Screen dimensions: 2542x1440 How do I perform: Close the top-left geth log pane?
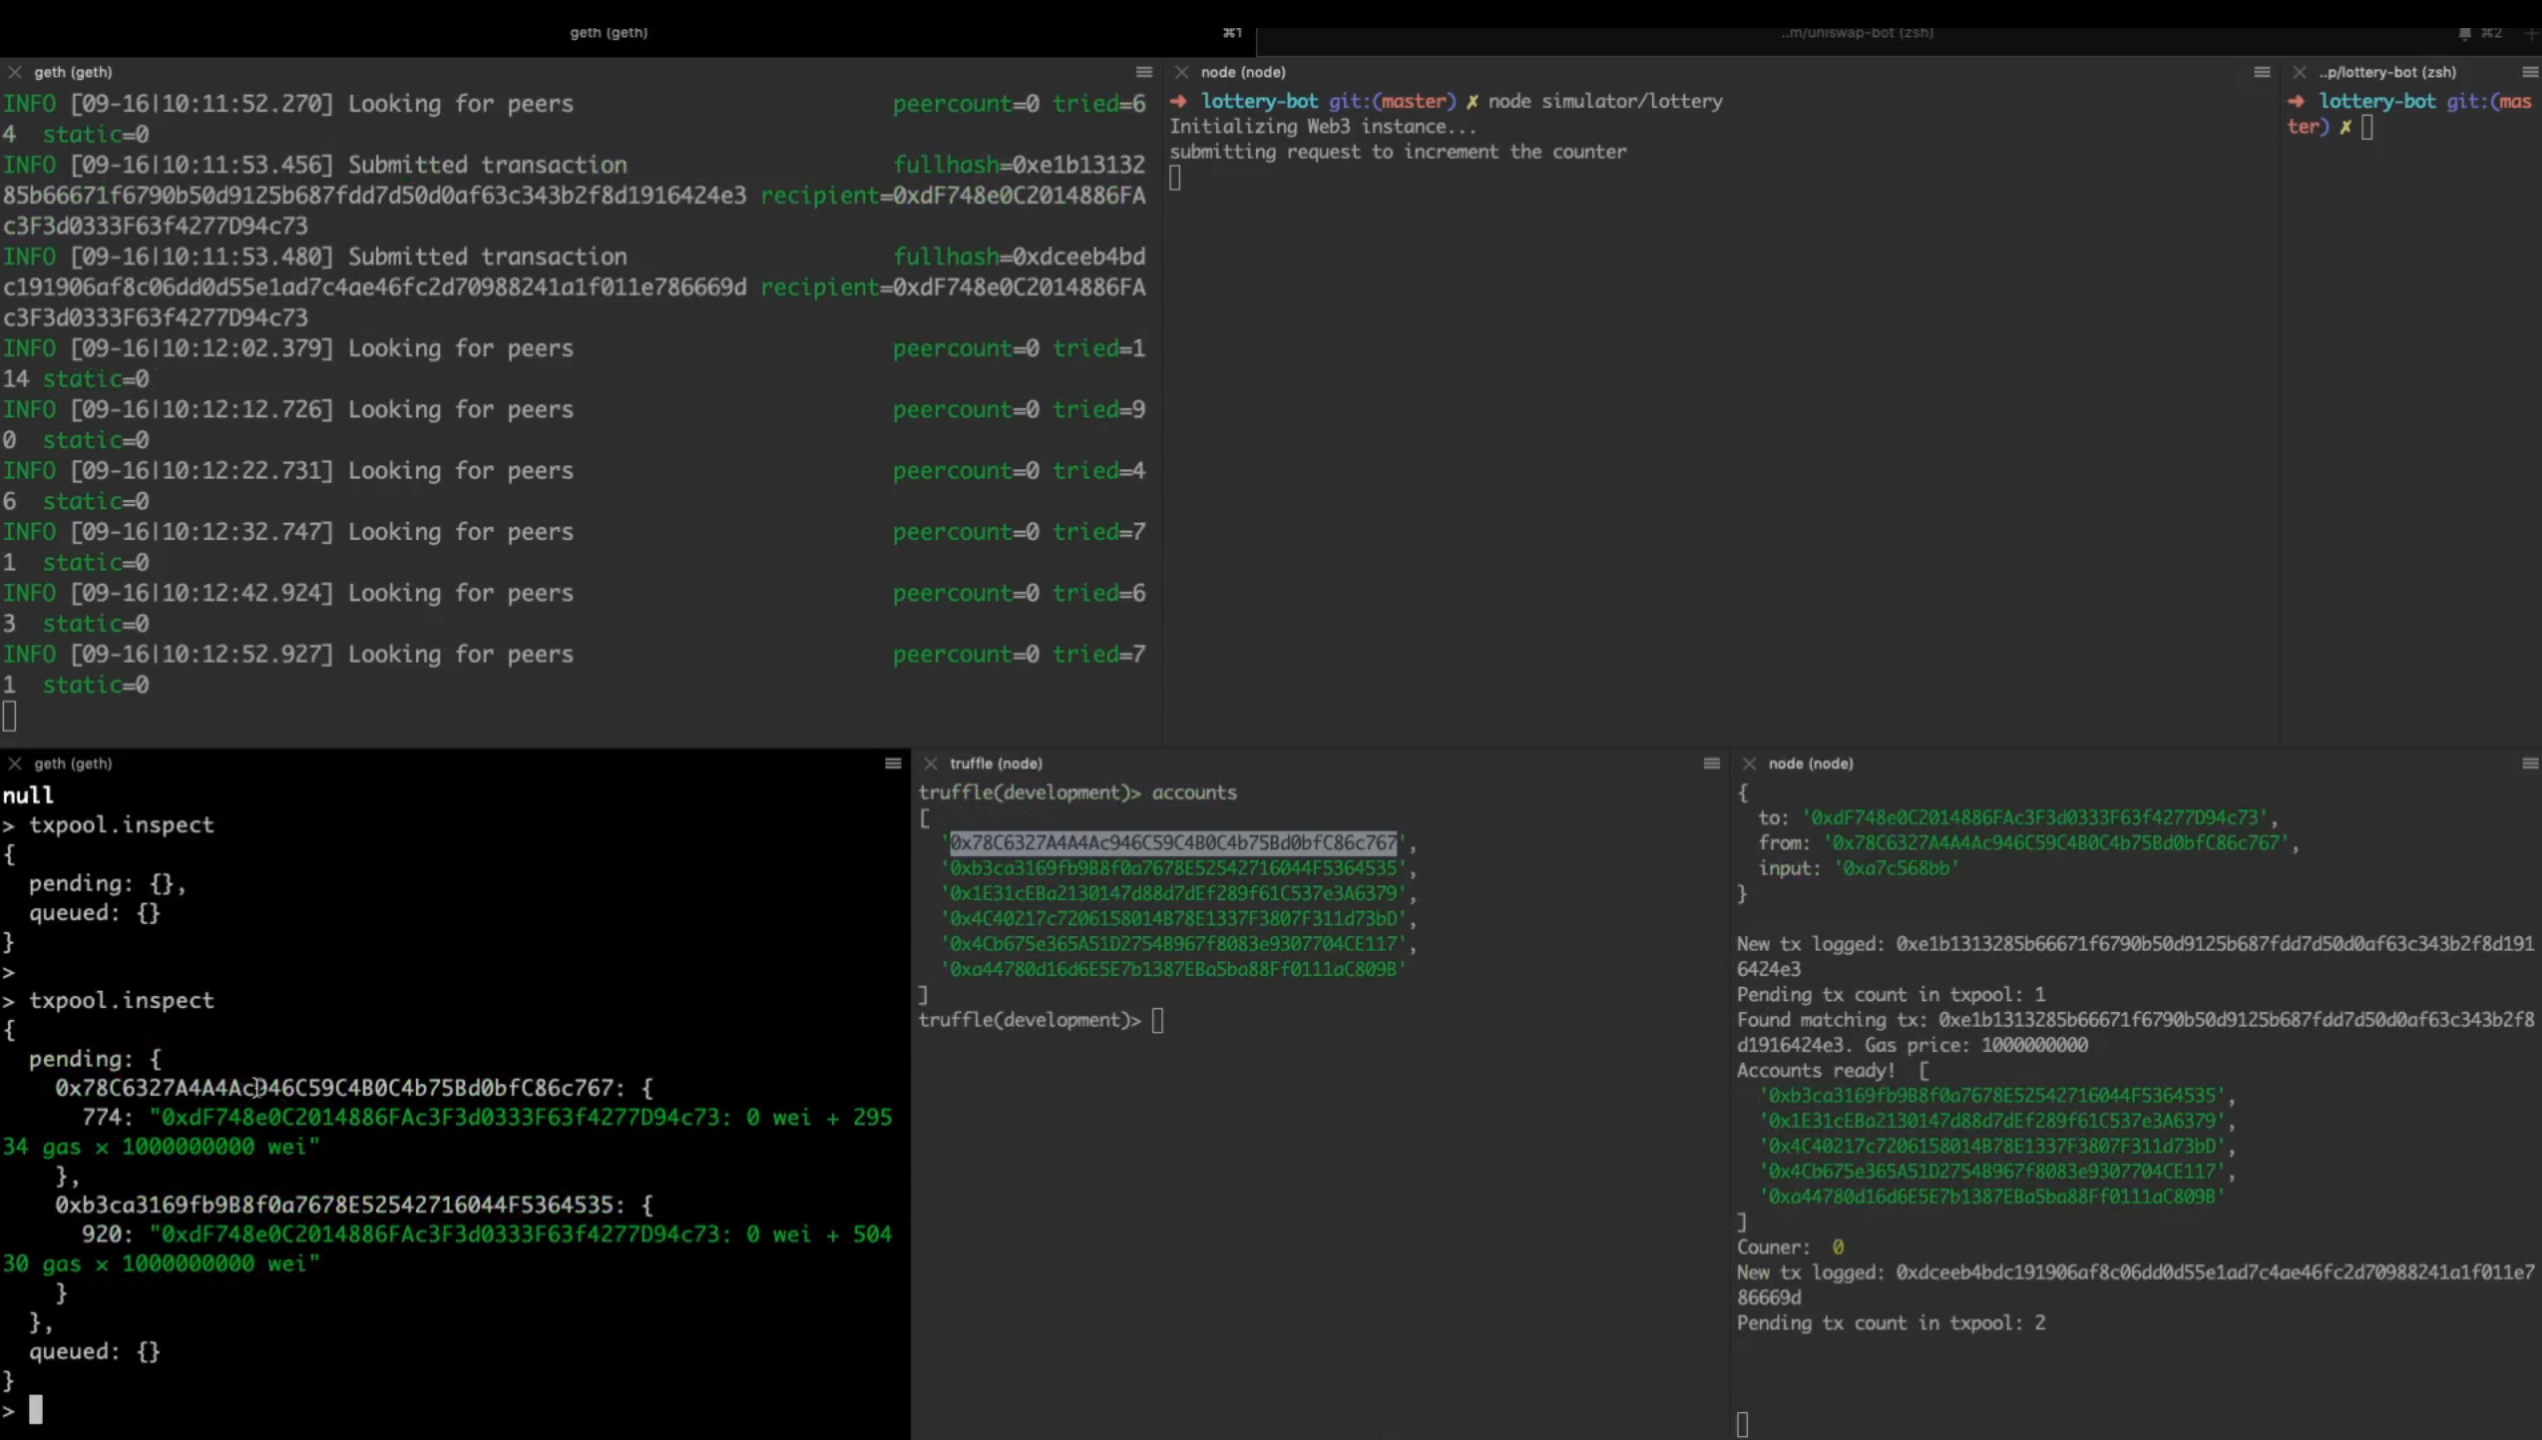click(x=14, y=72)
